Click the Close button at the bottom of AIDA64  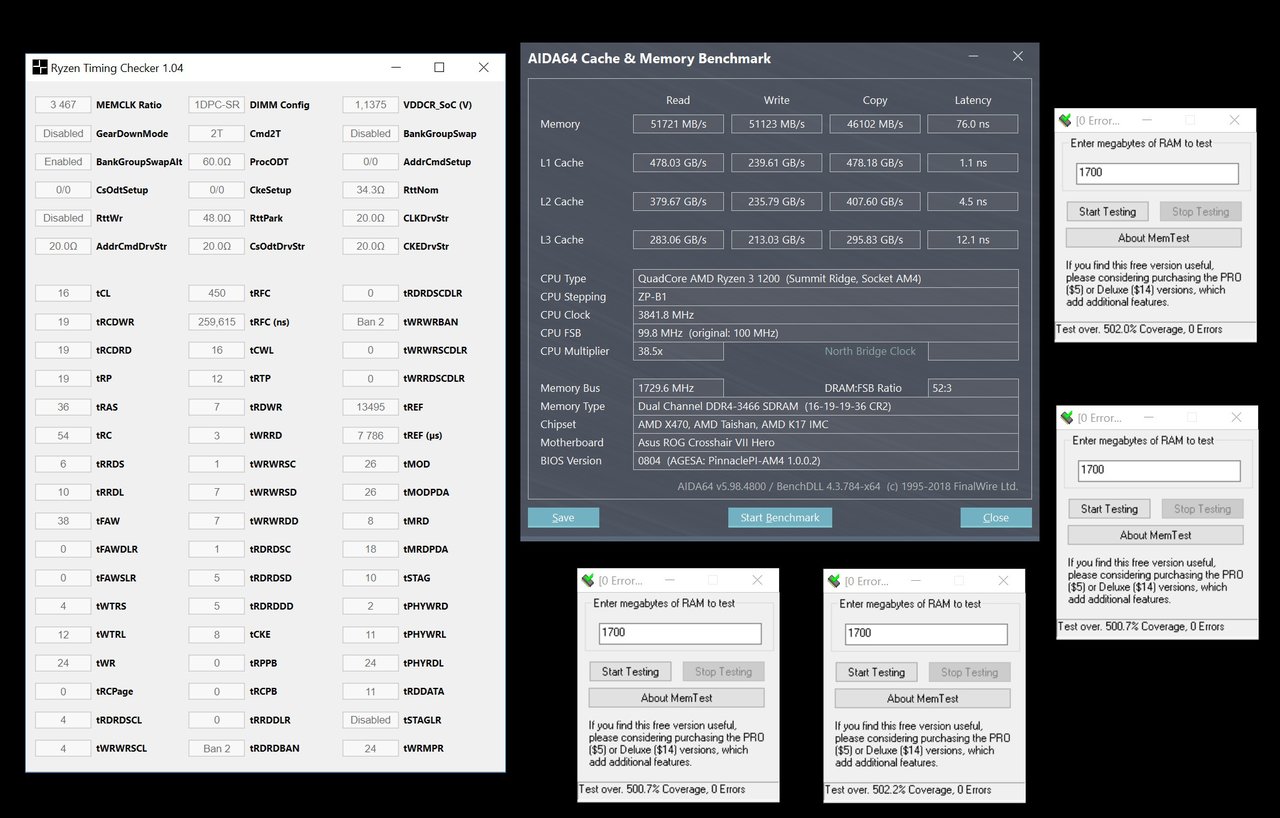(x=996, y=517)
